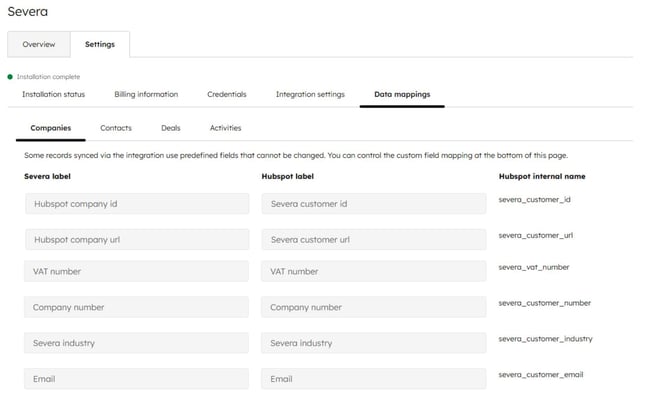Image resolution: width=670 pixels, height=402 pixels.
Task: Select the Settings tab
Action: [100, 44]
